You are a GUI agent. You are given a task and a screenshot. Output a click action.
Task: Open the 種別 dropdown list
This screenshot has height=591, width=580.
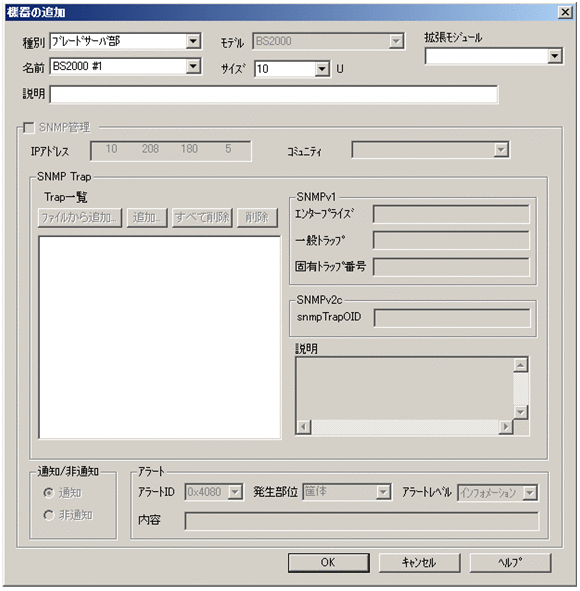pyautogui.click(x=193, y=41)
